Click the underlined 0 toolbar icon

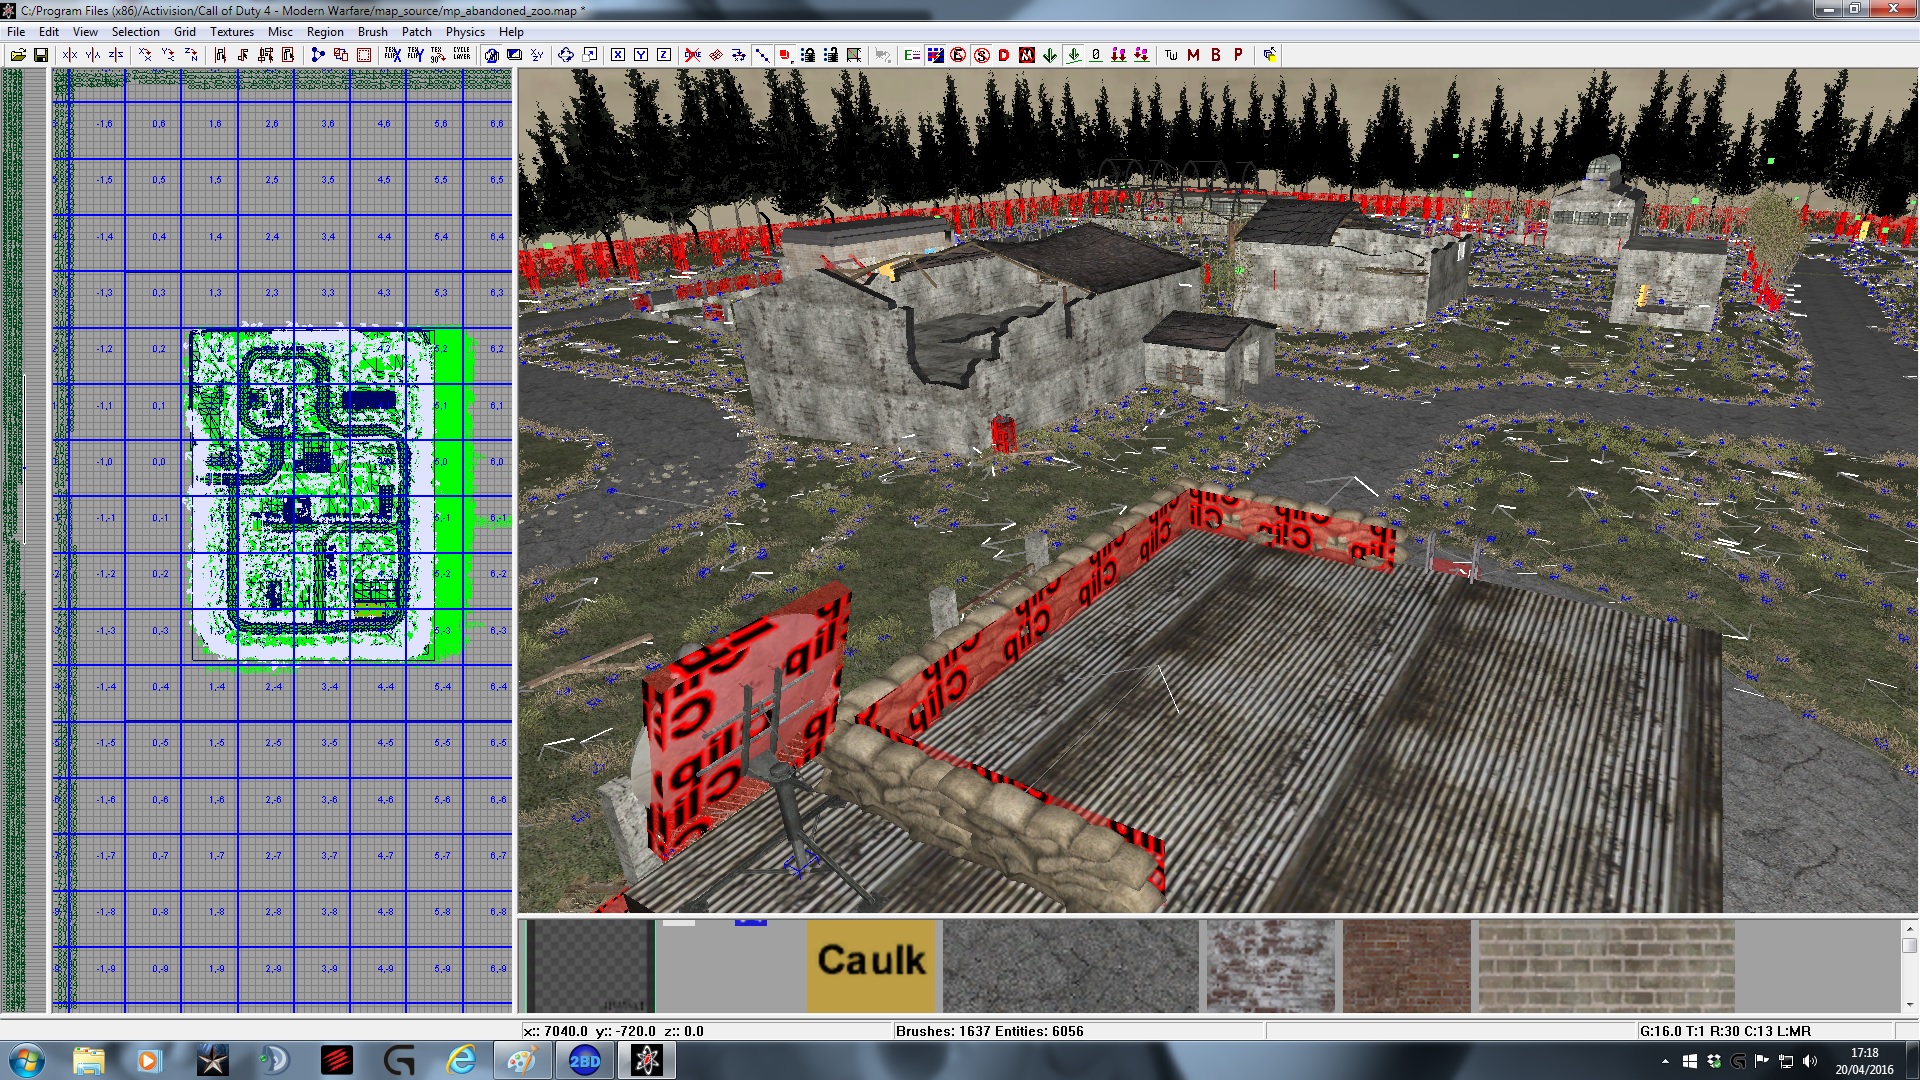coord(1096,55)
